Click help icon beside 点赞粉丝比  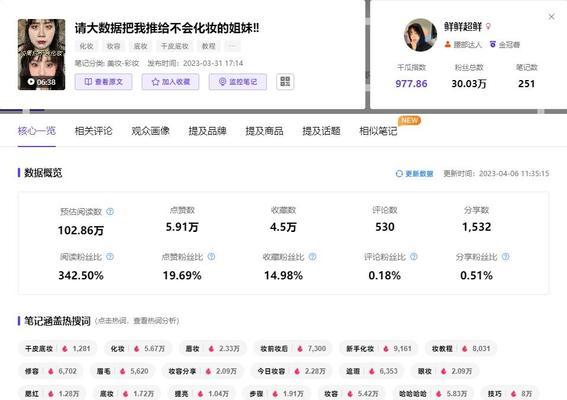(x=212, y=257)
